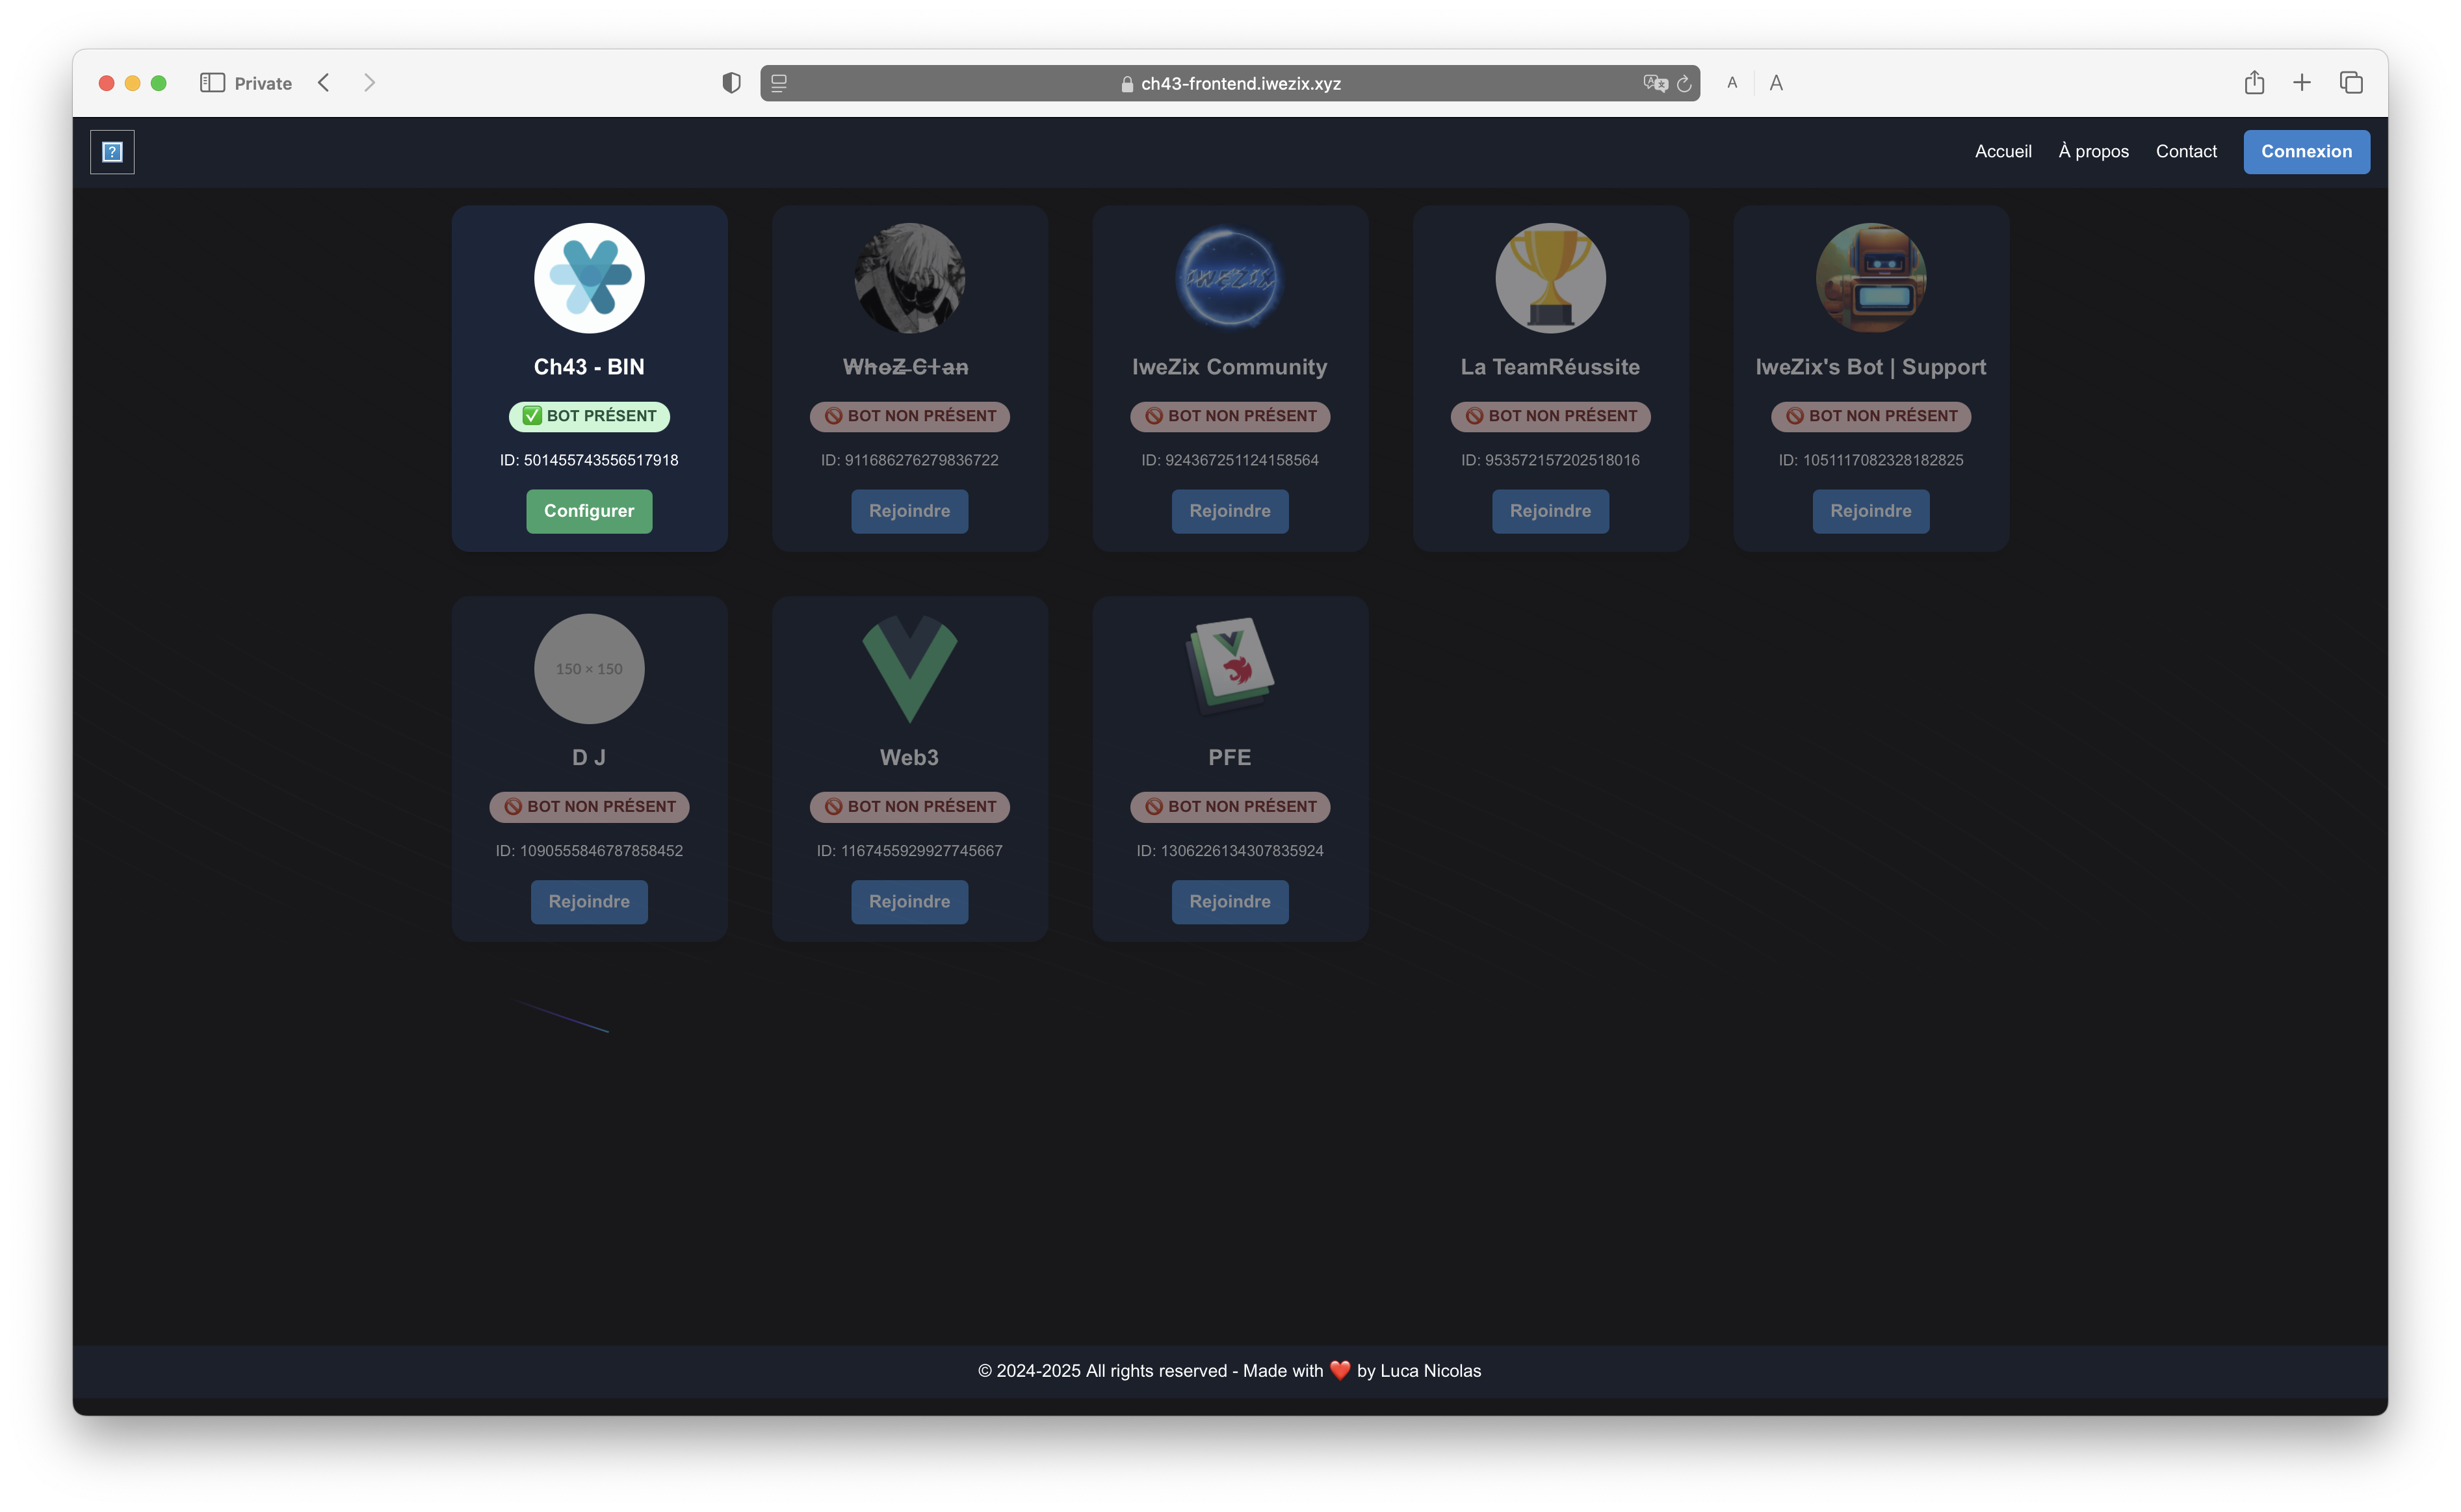2461x1512 pixels.
Task: Go to the Contact page
Action: 2186,152
